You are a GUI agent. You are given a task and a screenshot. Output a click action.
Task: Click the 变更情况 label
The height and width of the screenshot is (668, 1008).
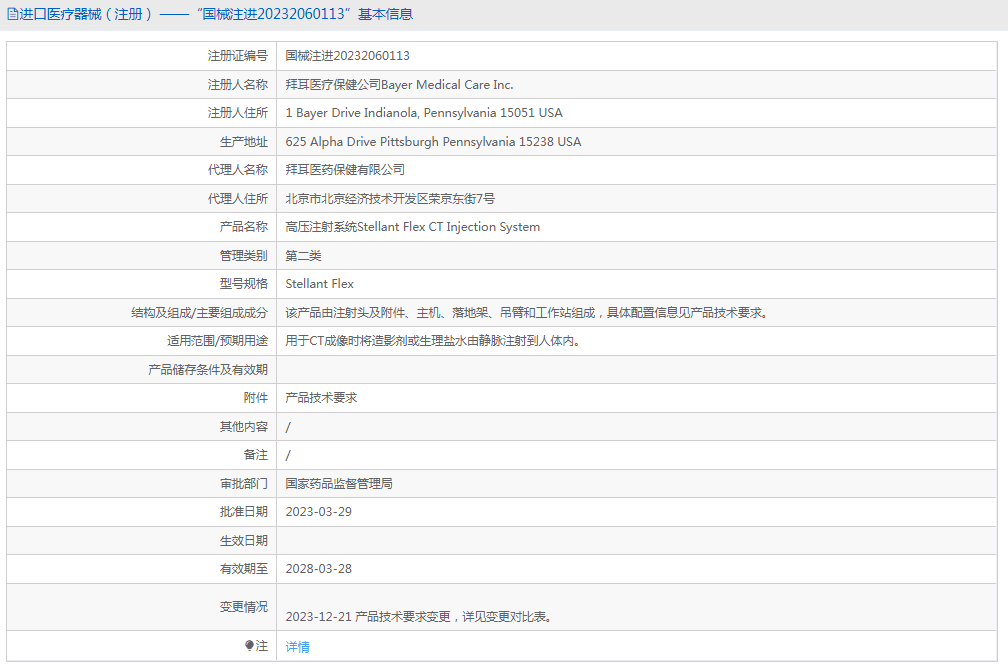(x=244, y=607)
